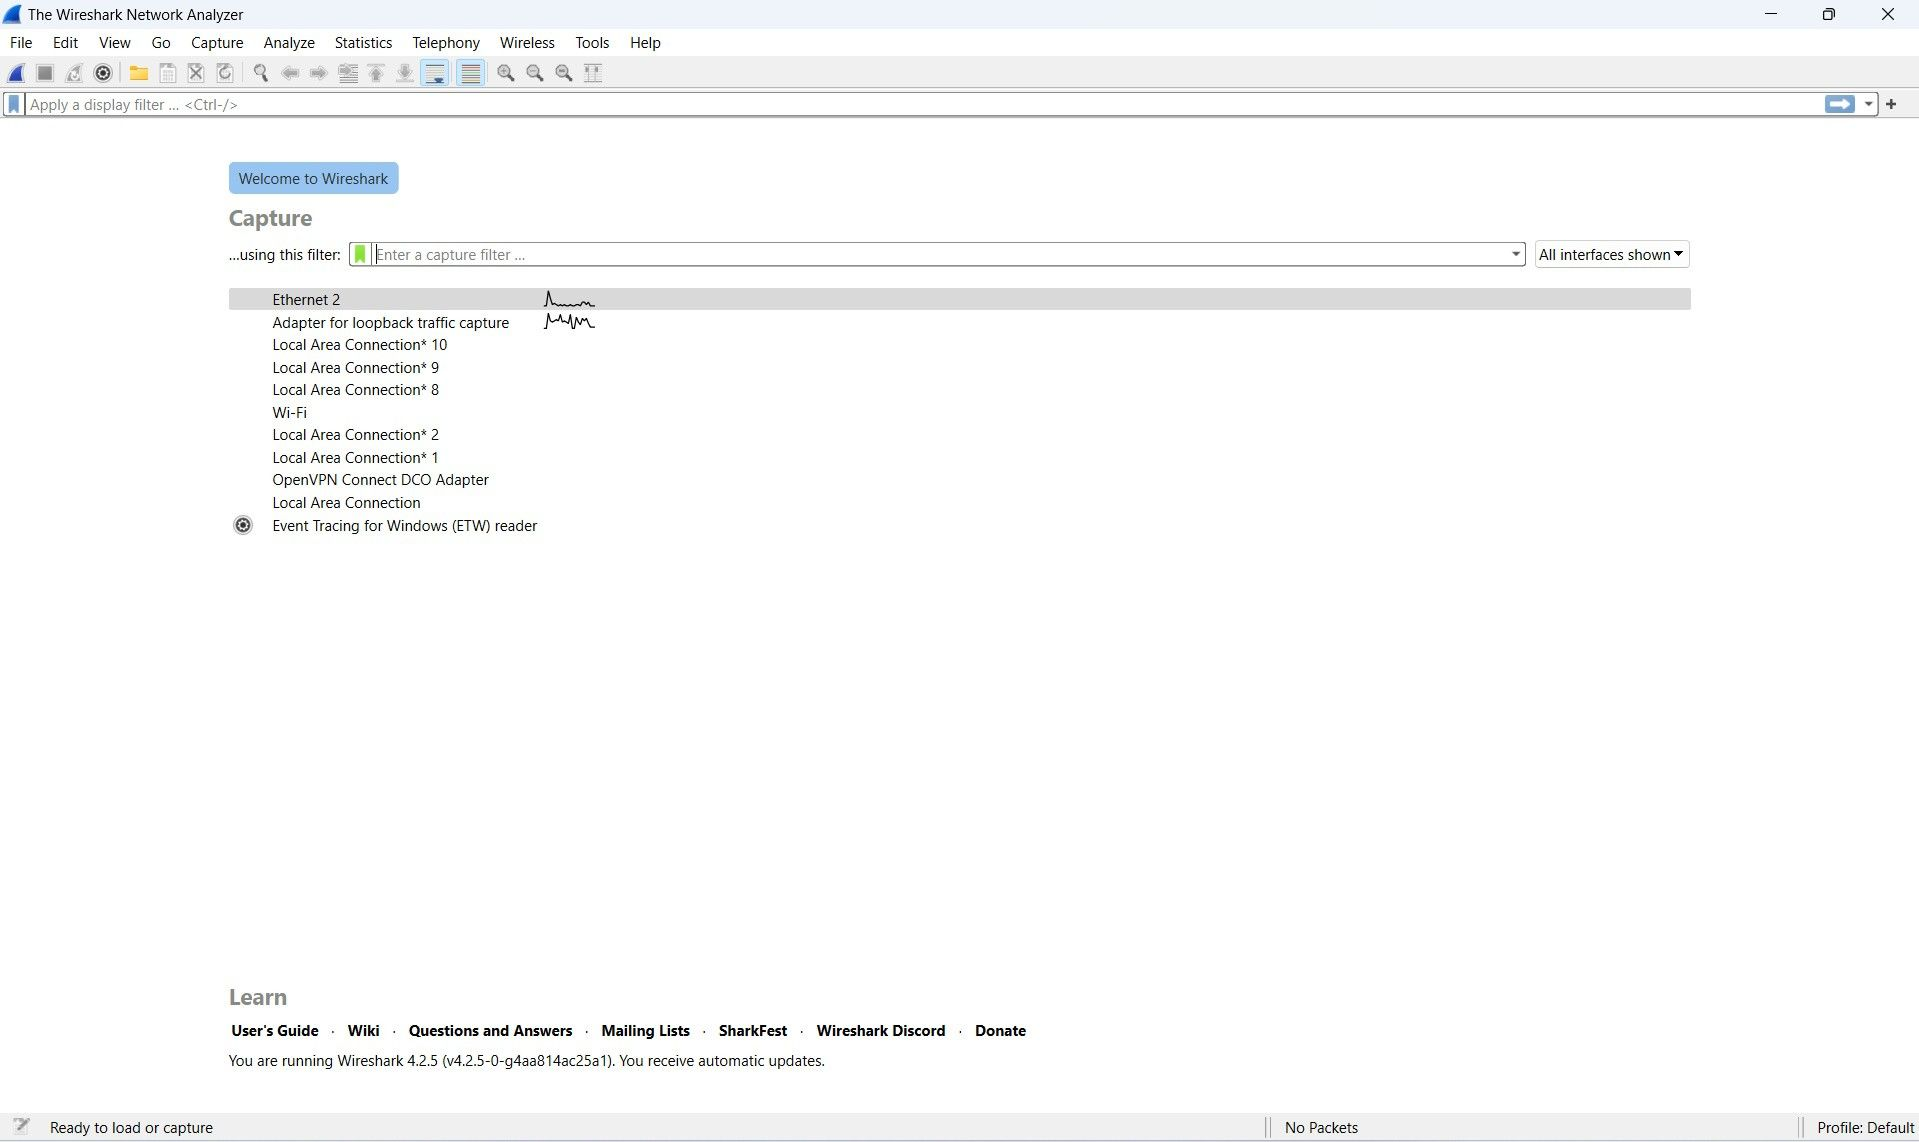Click Profile: Default in status bar
Image resolution: width=1919 pixels, height=1142 pixels.
click(1865, 1127)
